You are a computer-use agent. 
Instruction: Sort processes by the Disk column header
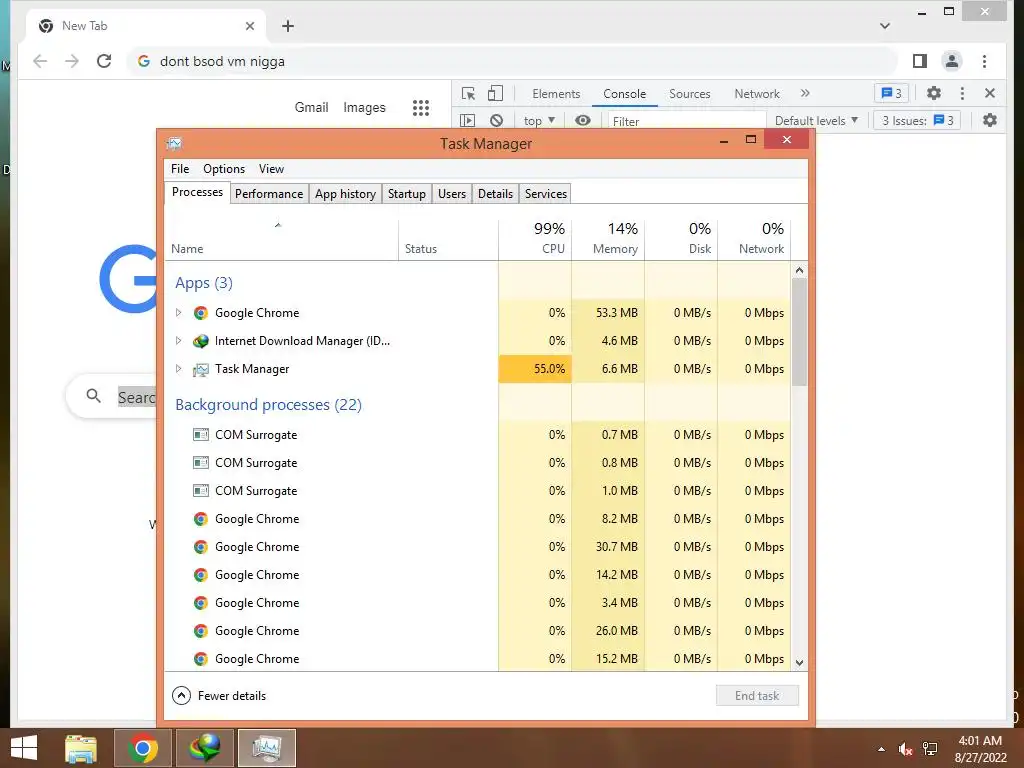tap(681, 238)
